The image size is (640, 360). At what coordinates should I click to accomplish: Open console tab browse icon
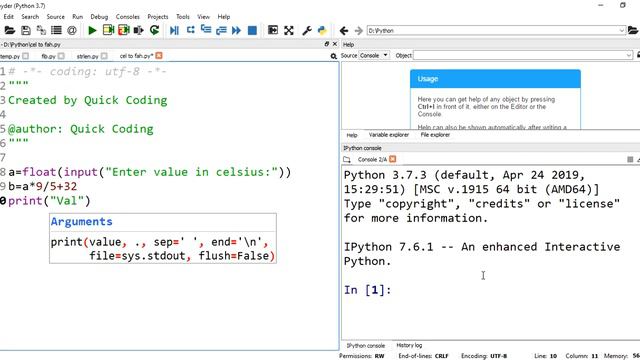(x=347, y=159)
